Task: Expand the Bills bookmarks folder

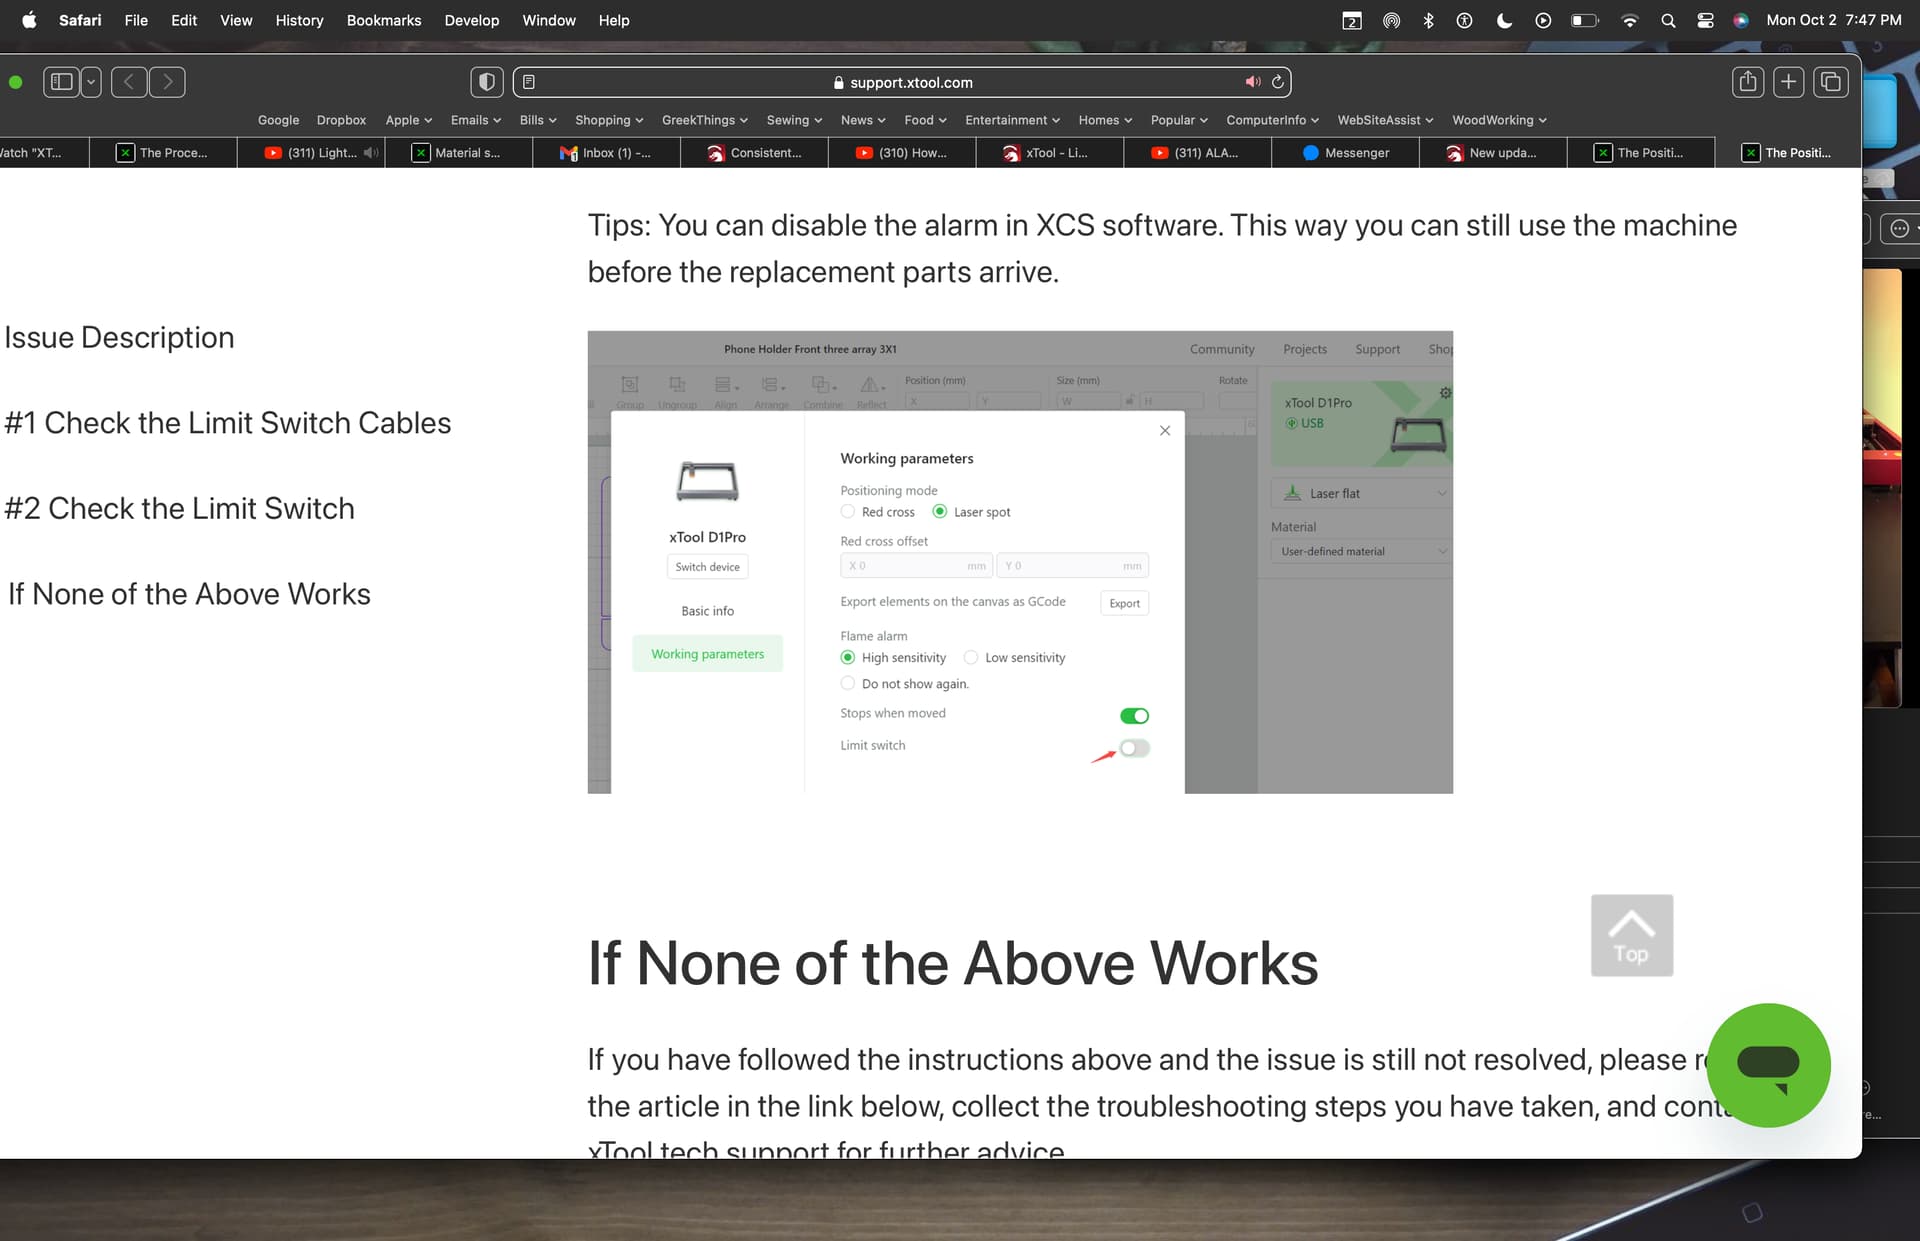Action: point(538,120)
